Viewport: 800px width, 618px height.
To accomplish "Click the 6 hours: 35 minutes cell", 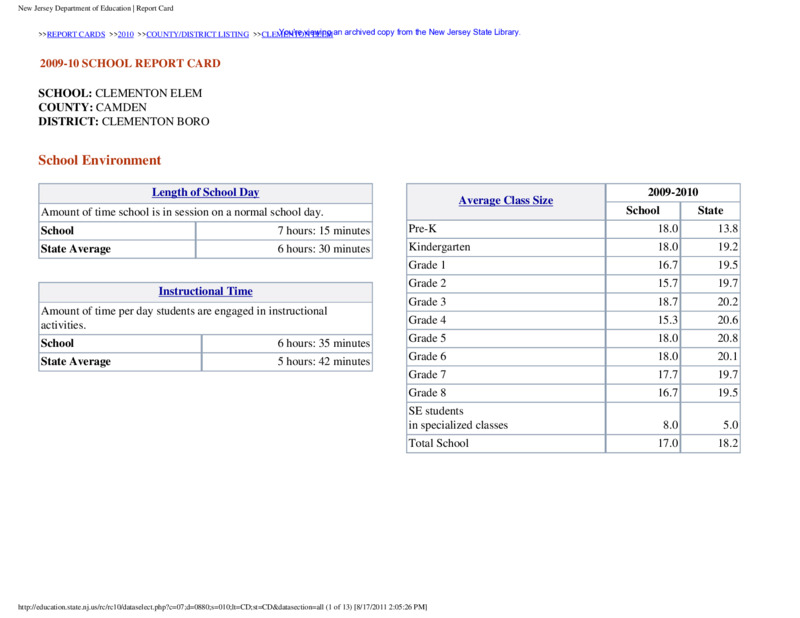I will tap(287, 343).
